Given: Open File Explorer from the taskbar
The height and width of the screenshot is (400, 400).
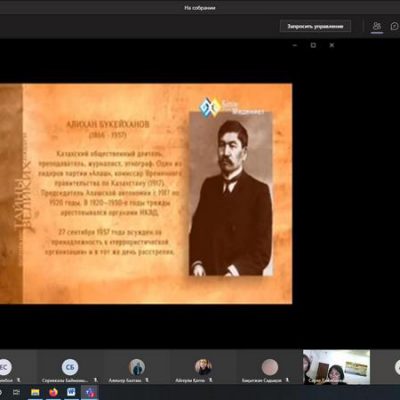Looking at the screenshot, I should click(35, 393).
